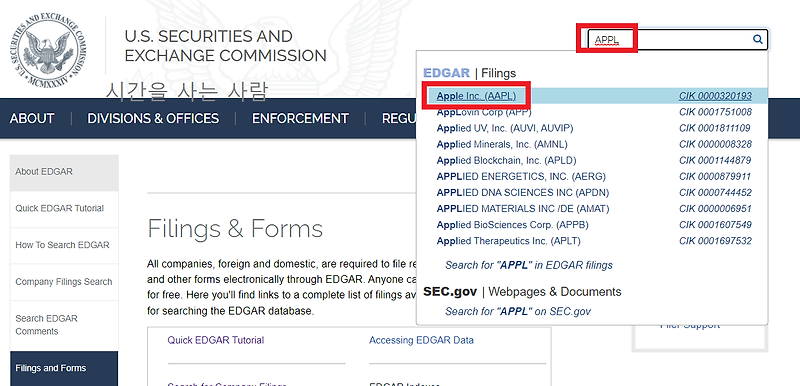The width and height of the screenshot is (800, 386).
Task: Click SEC.gov | Webpages & Documents heading
Action: (x=522, y=292)
